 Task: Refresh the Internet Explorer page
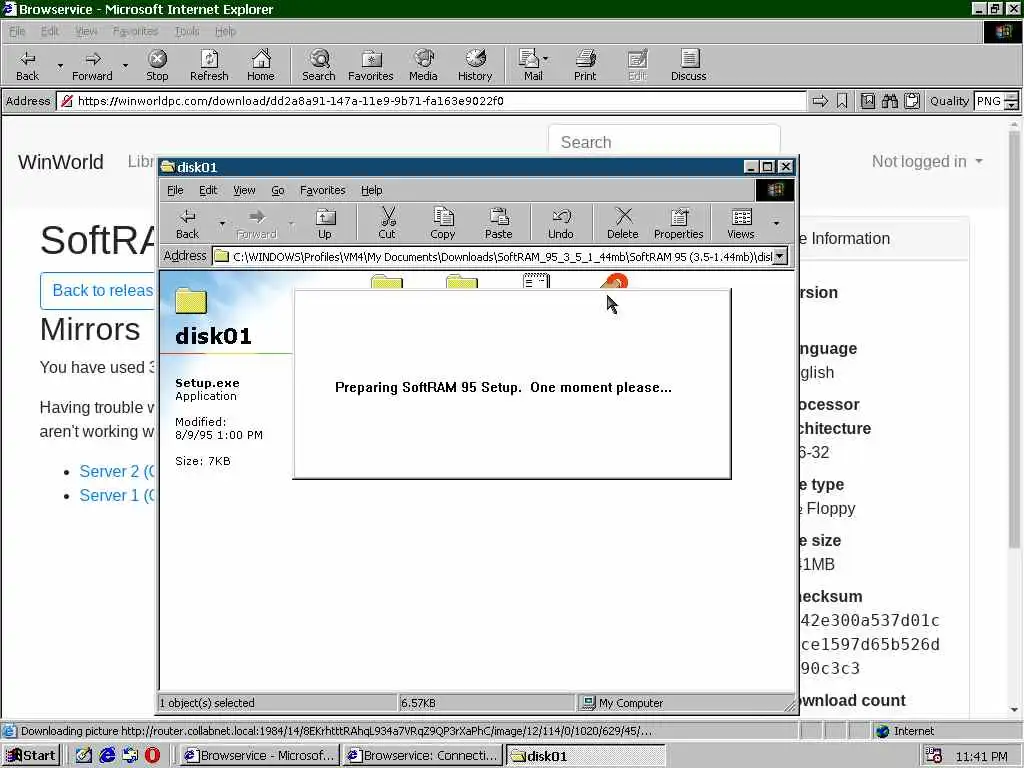pos(209,65)
